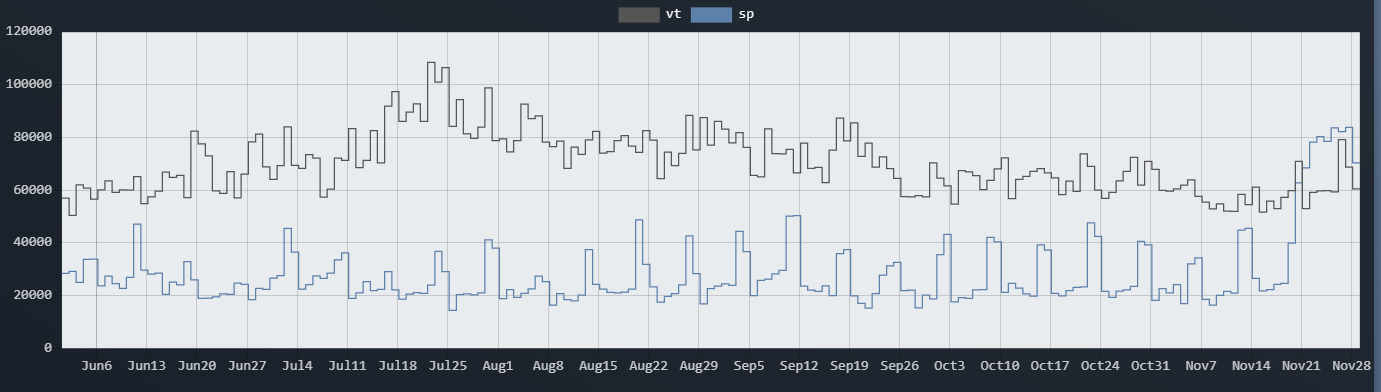Screen dimensions: 1381x392
Task: Select the Jul25 x-axis date label
Action: coord(448,366)
